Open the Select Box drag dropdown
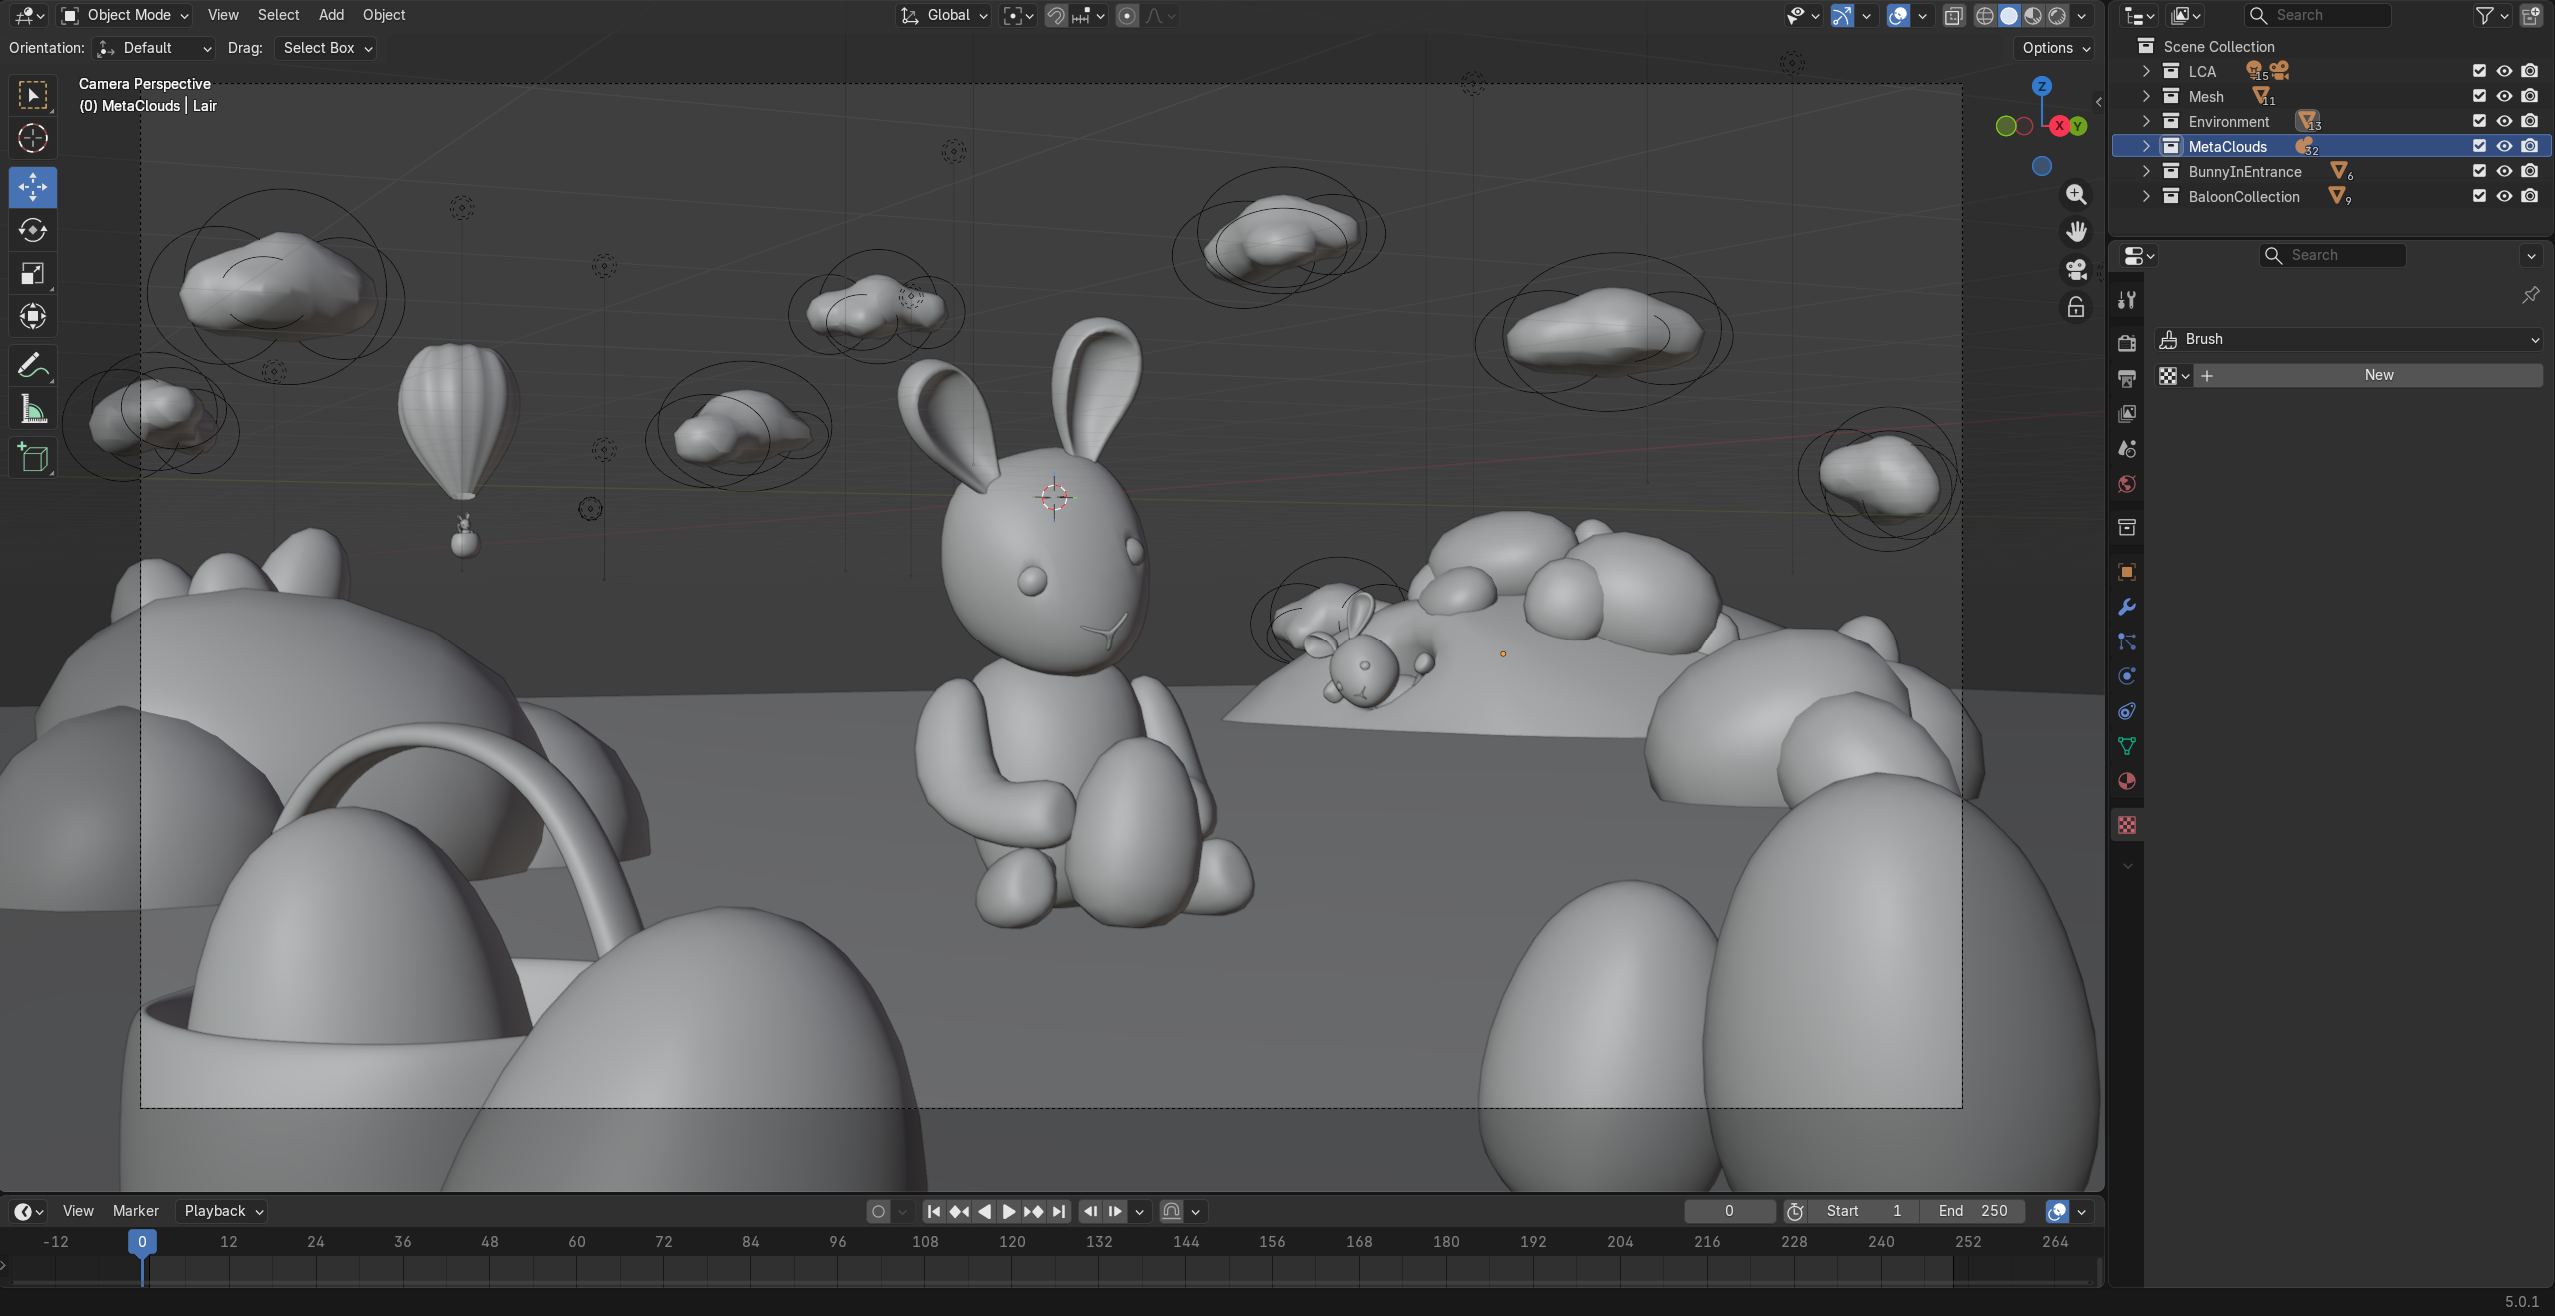 click(x=327, y=48)
